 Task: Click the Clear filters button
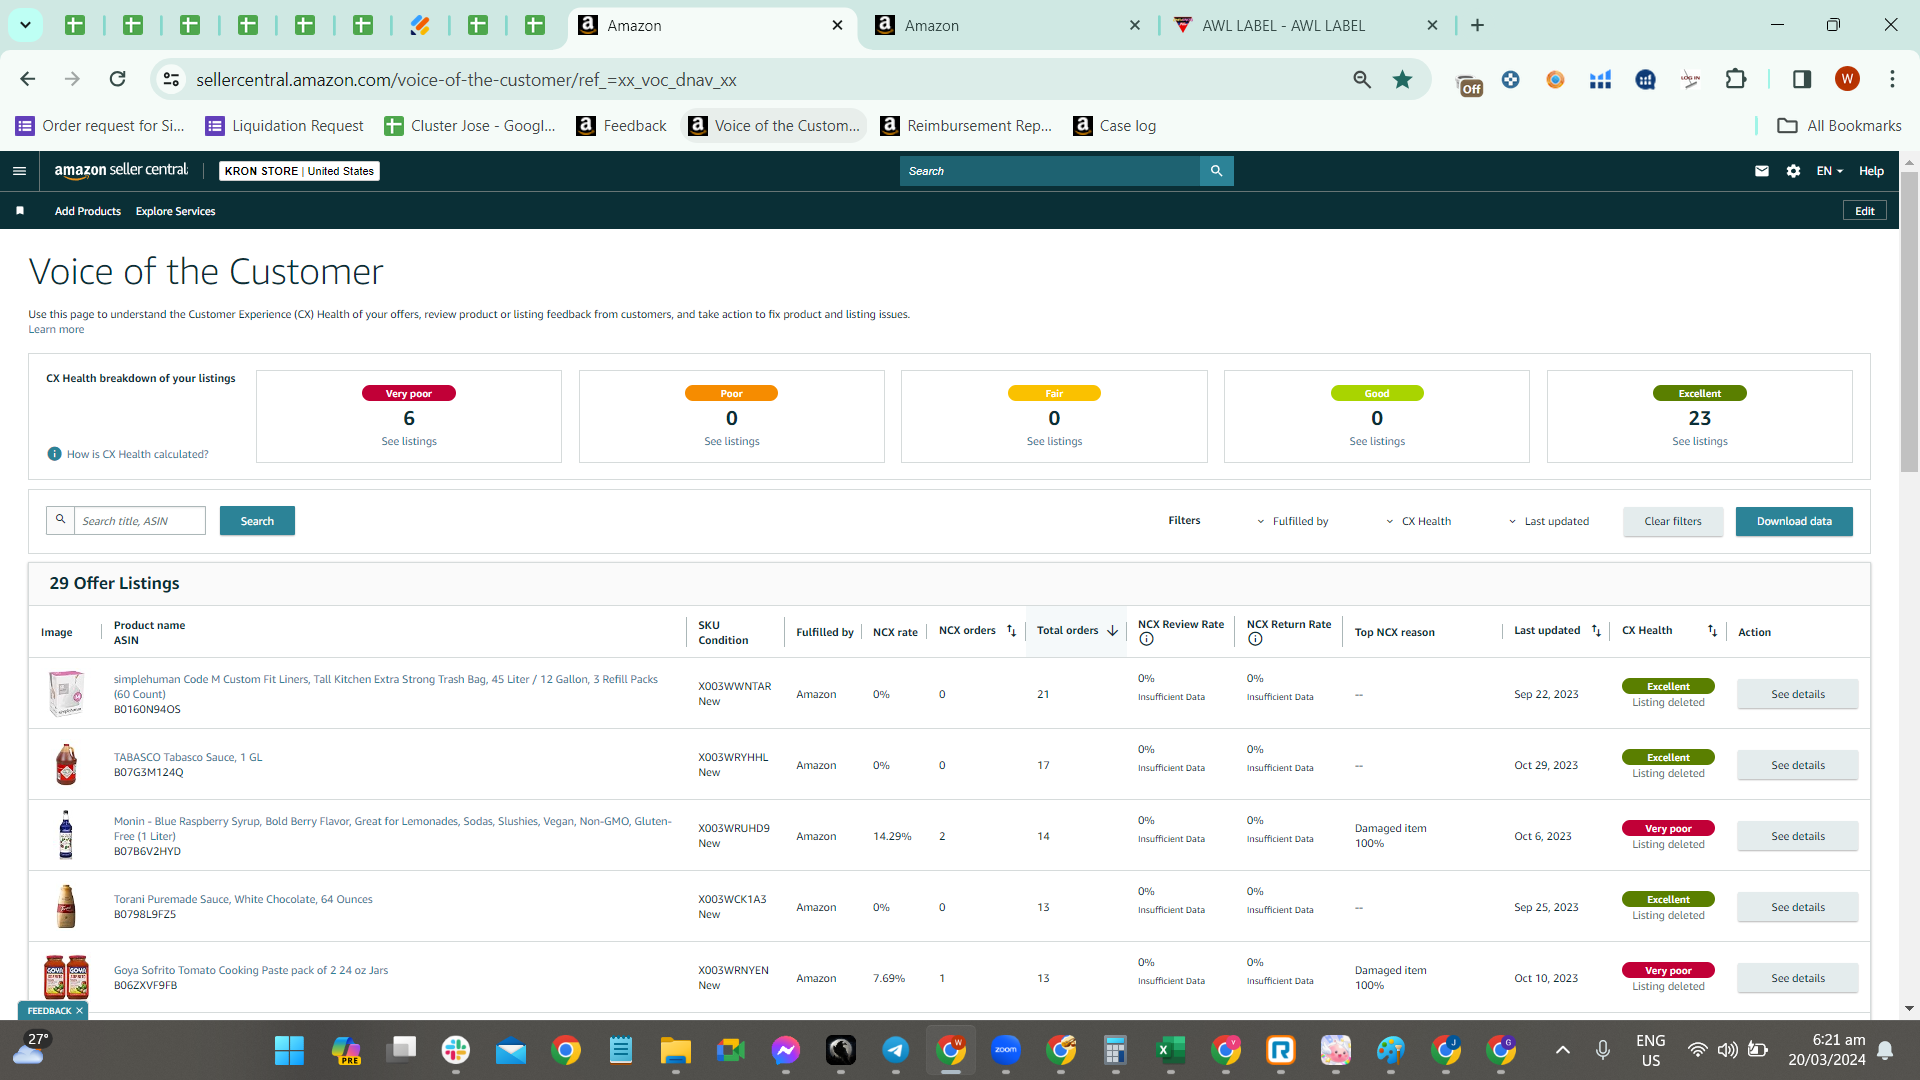point(1673,521)
